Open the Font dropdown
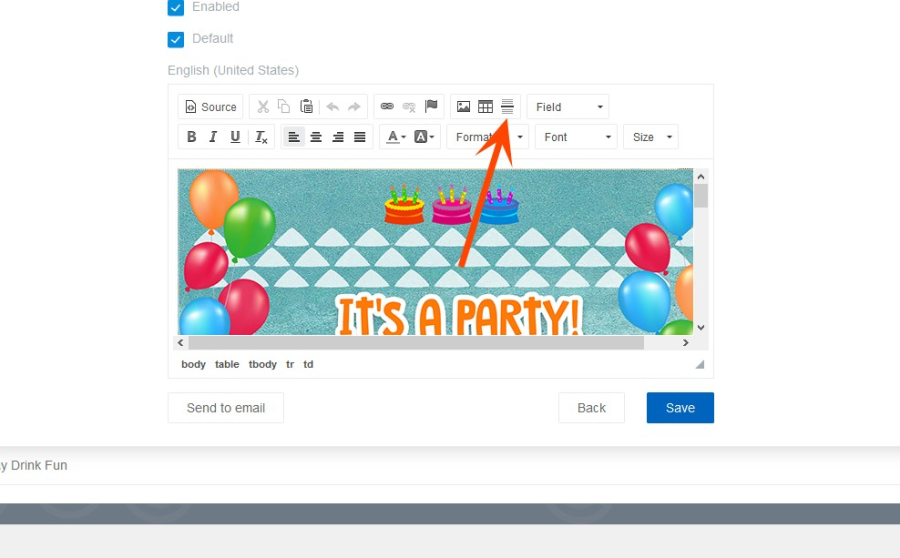The width and height of the screenshot is (900, 558). click(x=576, y=137)
